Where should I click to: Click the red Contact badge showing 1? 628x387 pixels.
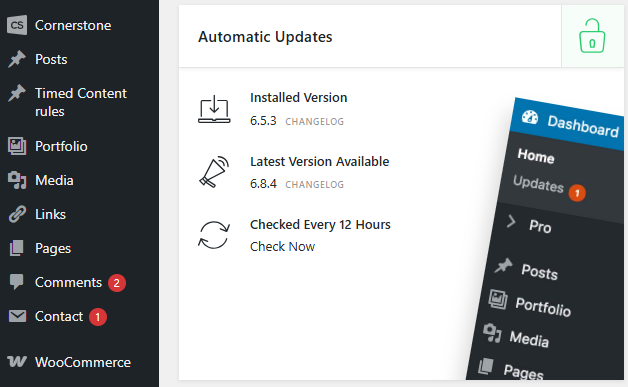98,317
